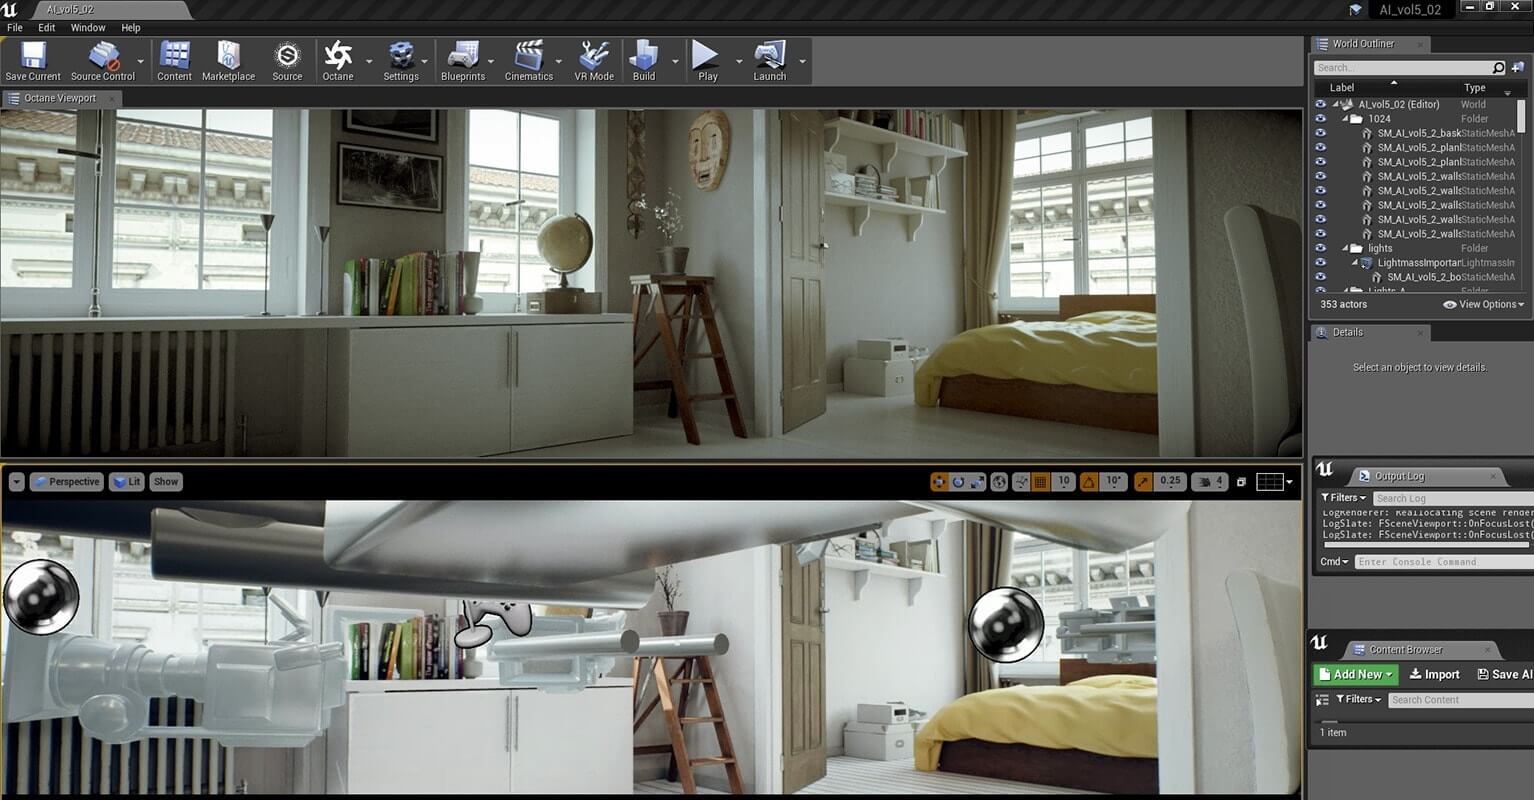Click the World Outliner search field
Viewport: 1534px width, 800px height.
click(1402, 68)
